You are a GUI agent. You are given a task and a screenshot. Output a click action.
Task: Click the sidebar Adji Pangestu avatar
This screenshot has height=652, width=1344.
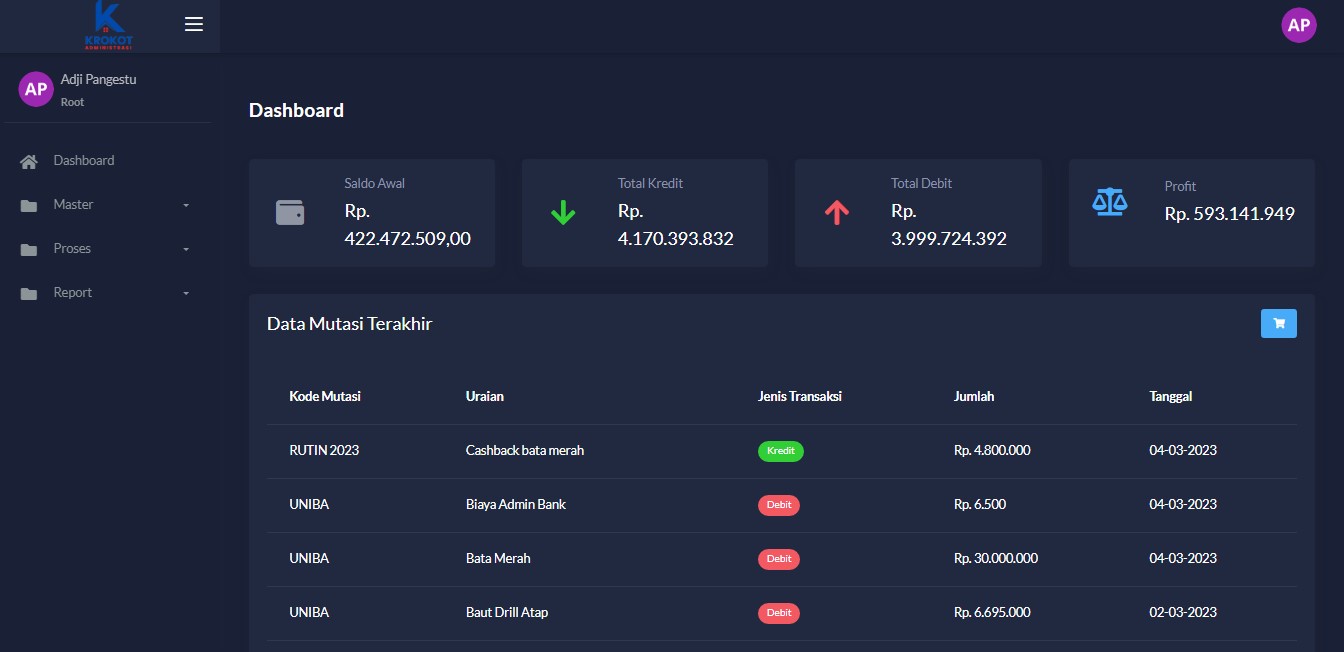pyautogui.click(x=36, y=89)
